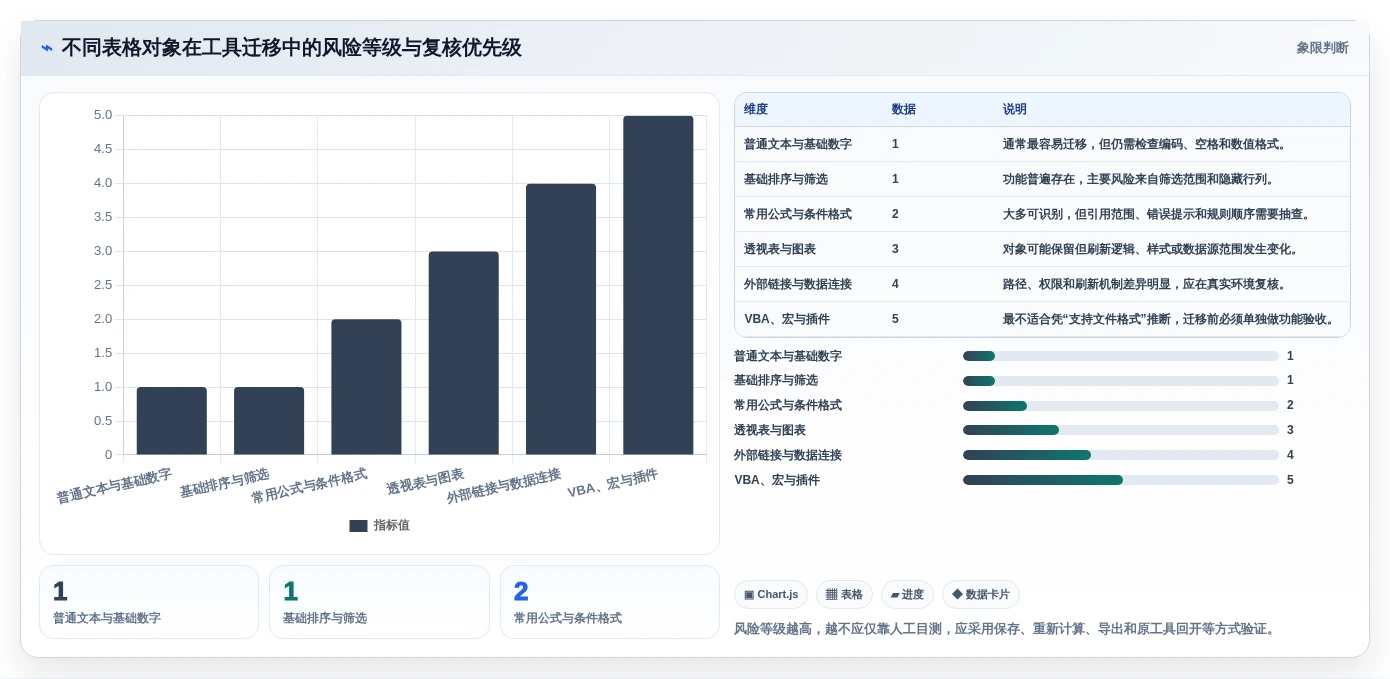Open the data card 普通文本与基础数字

click(x=149, y=602)
